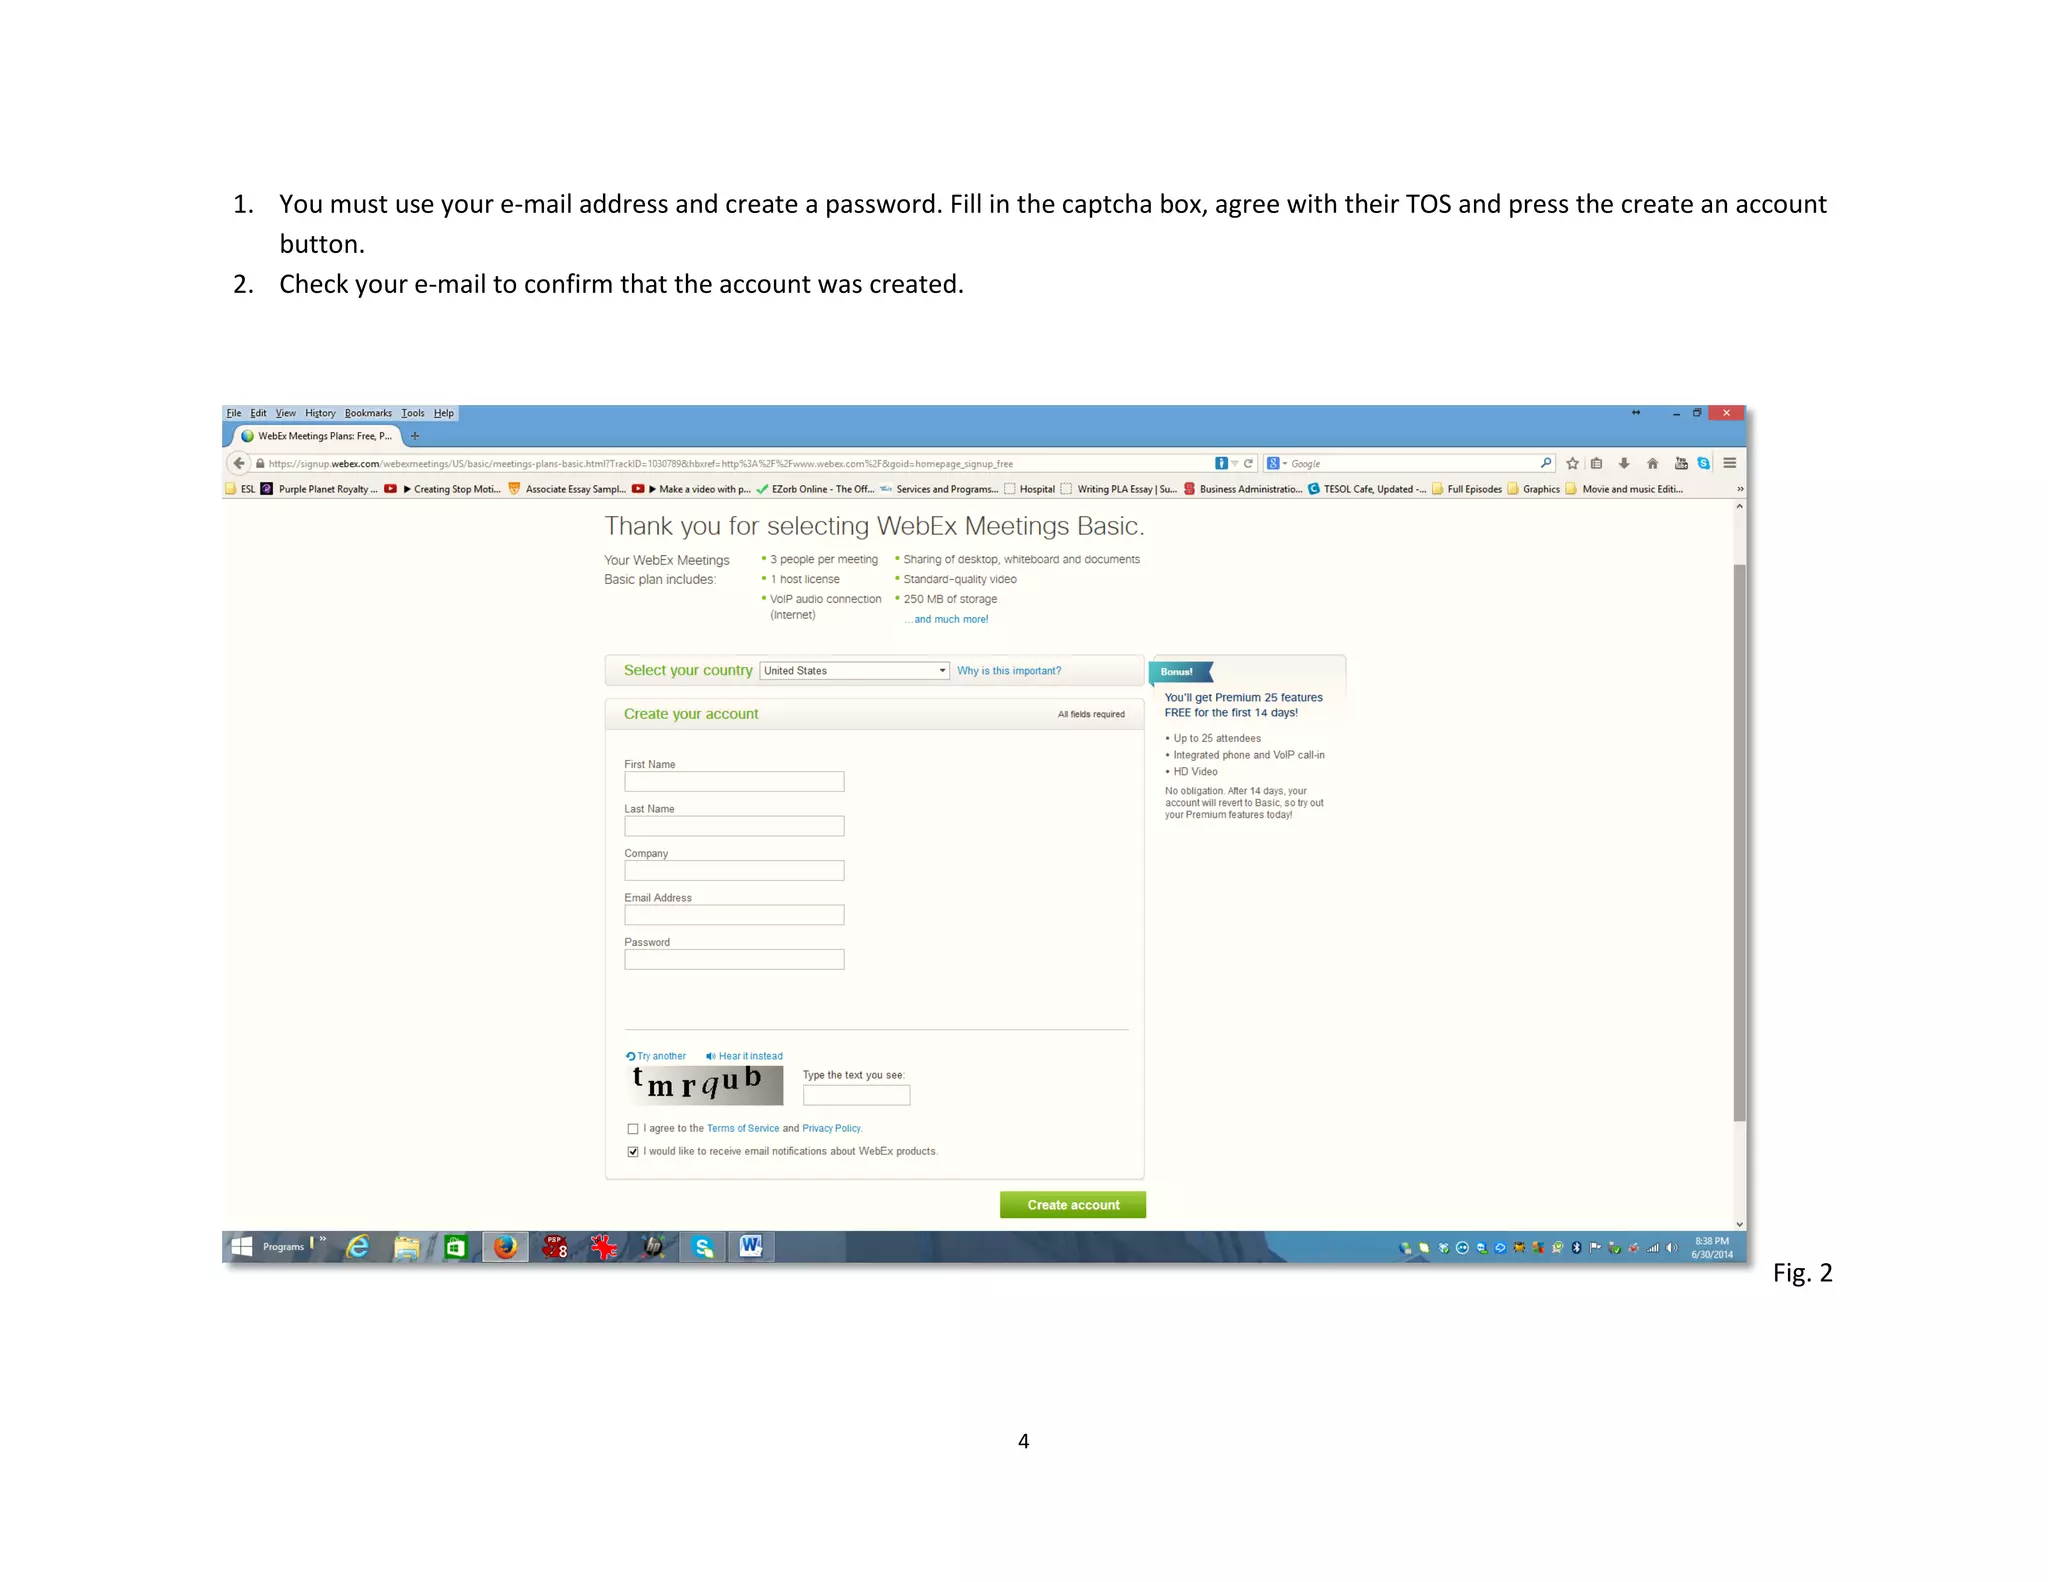The image size is (2048, 1582).
Task: Open File Explorer from the taskbar
Action: point(406,1246)
